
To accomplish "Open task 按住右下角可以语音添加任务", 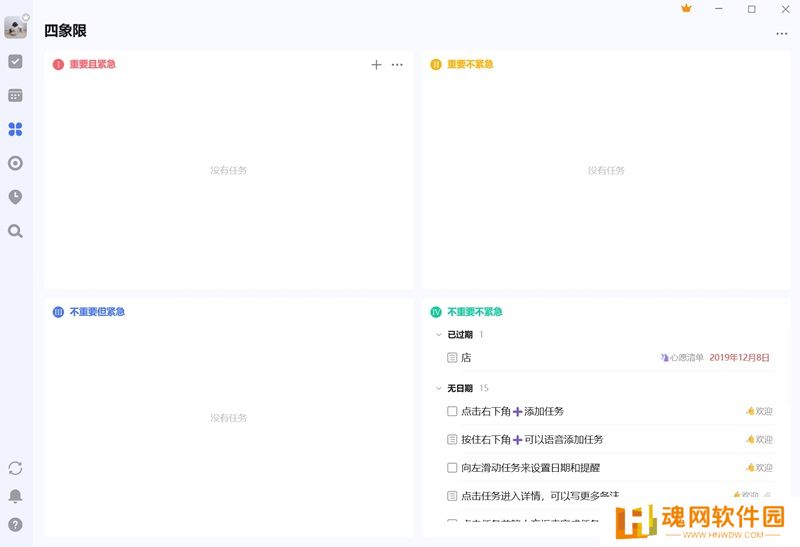I will pyautogui.click(x=532, y=439).
